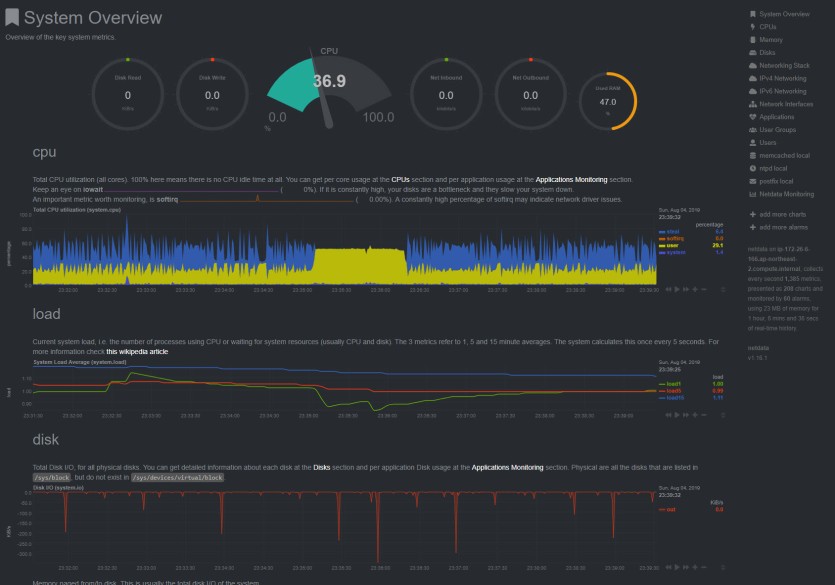
Task: Click the postfix local envelope icon
Action: (752, 182)
